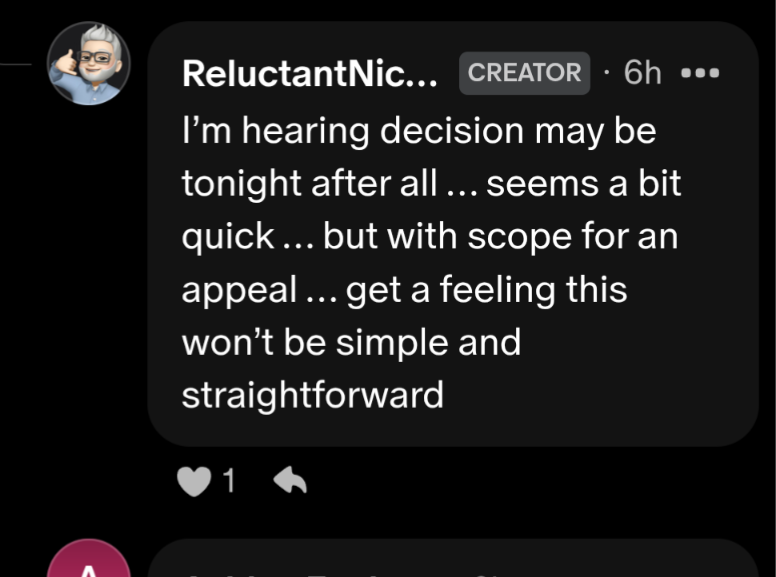
Task: Click the text 'won't be simple and'
Action: click(x=351, y=342)
